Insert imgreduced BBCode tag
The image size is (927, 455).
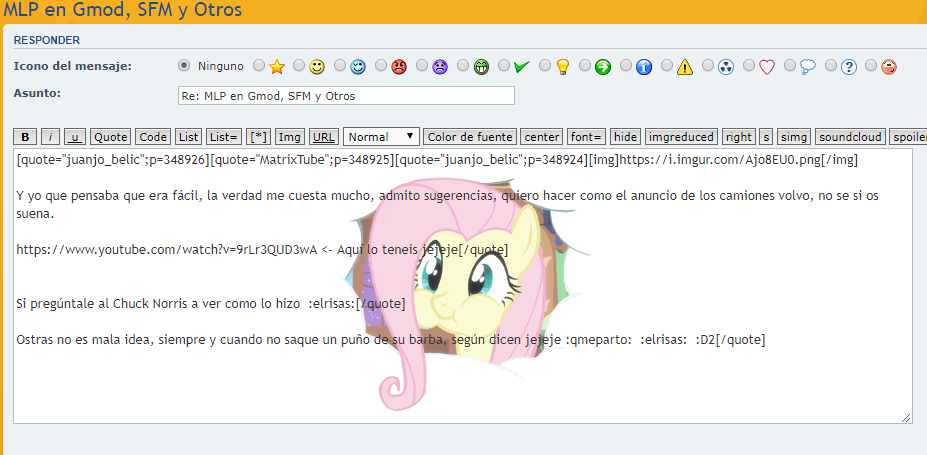coord(681,137)
